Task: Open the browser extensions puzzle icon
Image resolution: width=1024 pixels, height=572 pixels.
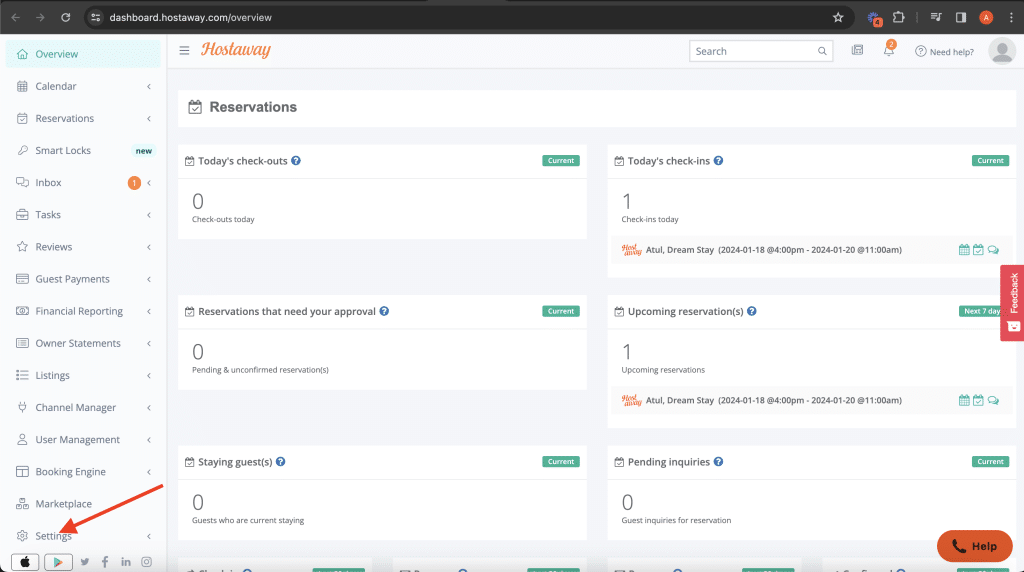Action: pos(899,18)
